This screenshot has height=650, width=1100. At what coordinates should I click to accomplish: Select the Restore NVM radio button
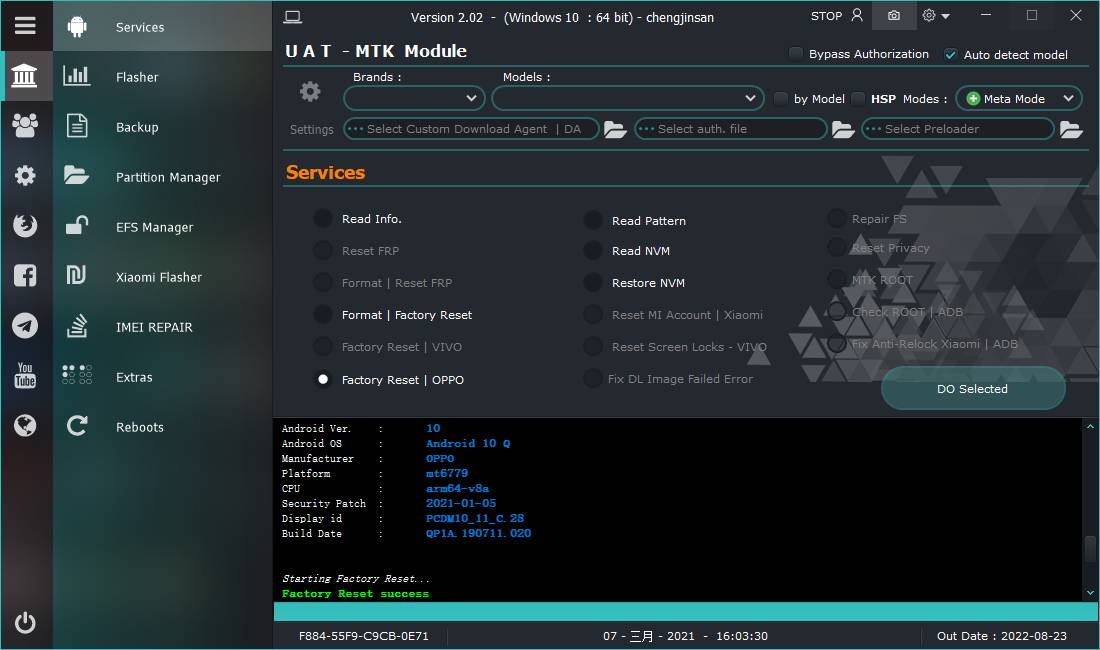[x=593, y=283]
